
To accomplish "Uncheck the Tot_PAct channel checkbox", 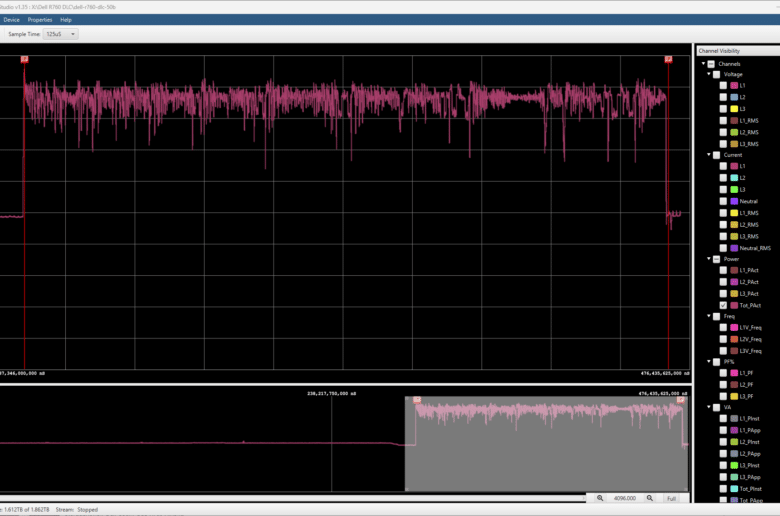I will pyautogui.click(x=723, y=305).
